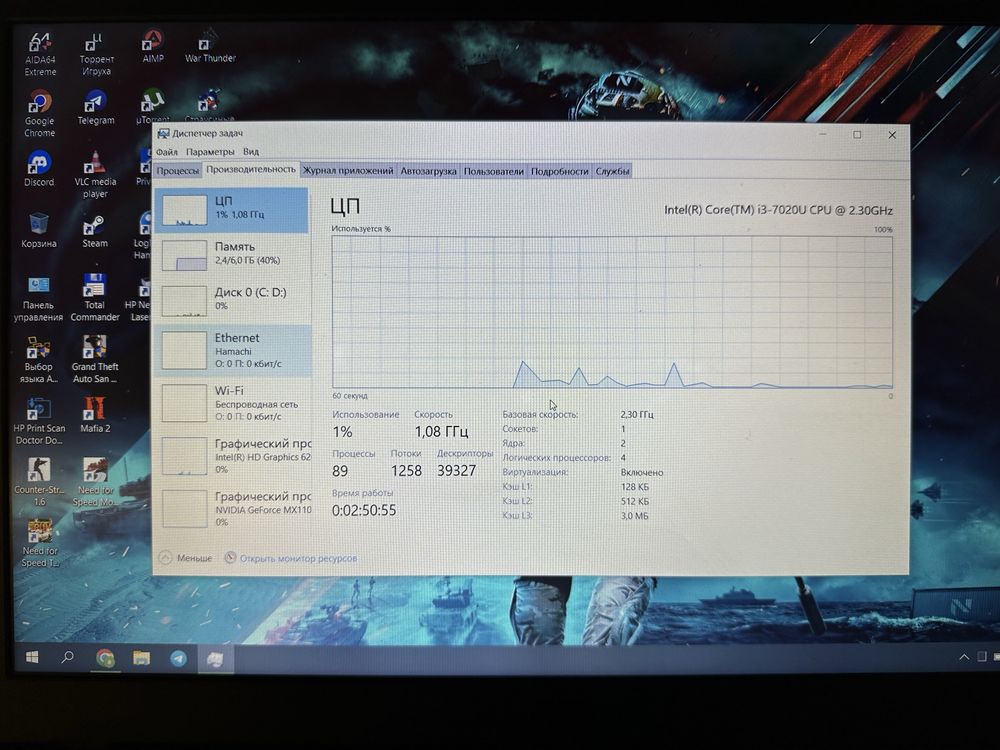This screenshot has width=1000, height=750.
Task: Open Need for Speed Most Wanted icon
Action: tap(94, 483)
